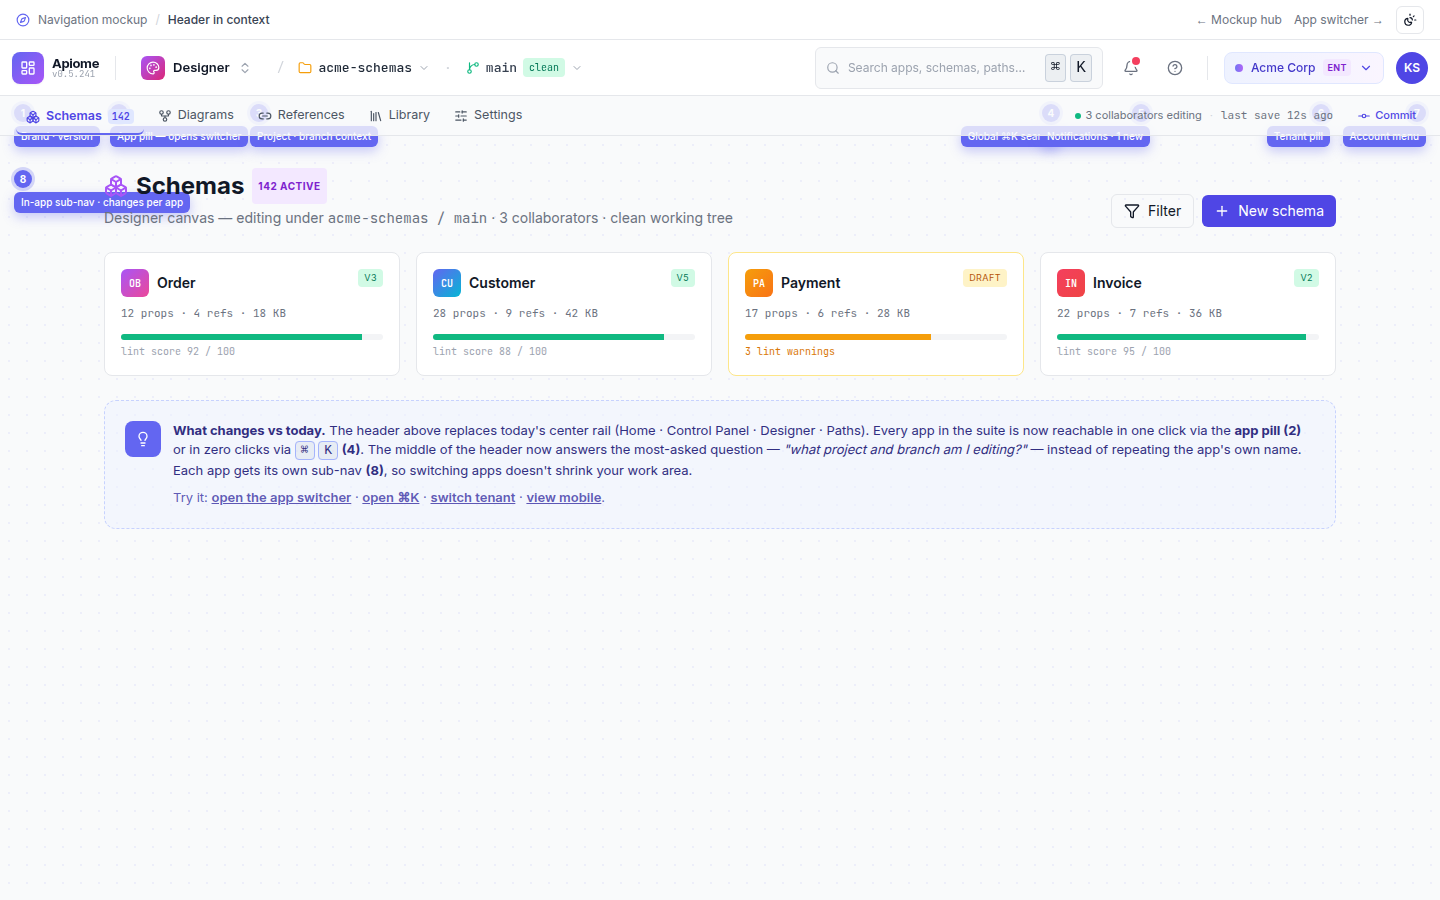Click the ENT badge in the tenant pill
The image size is (1440, 900).
pos(1337,68)
